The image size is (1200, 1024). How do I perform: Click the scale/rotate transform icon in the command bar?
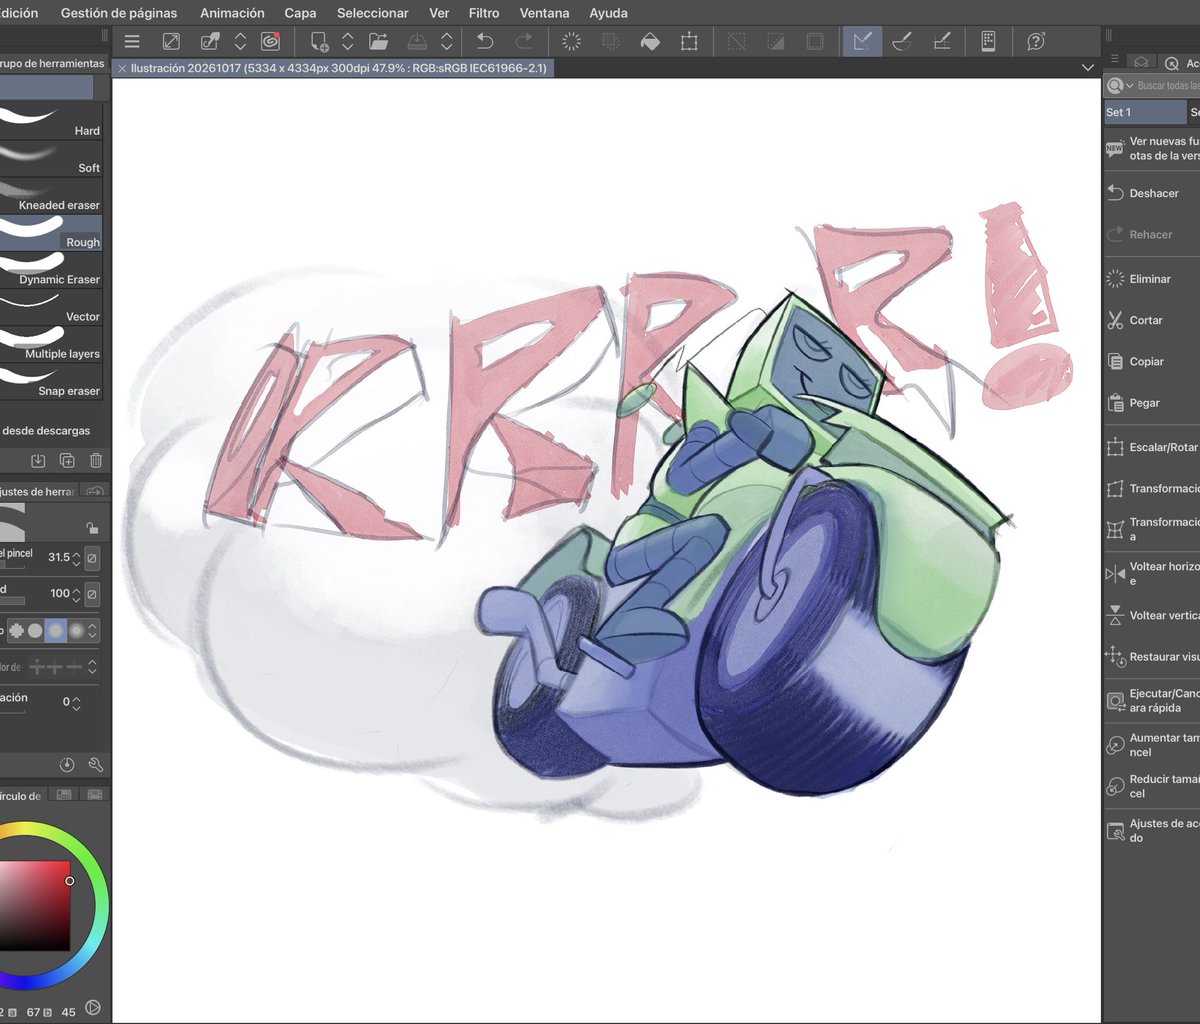click(689, 41)
